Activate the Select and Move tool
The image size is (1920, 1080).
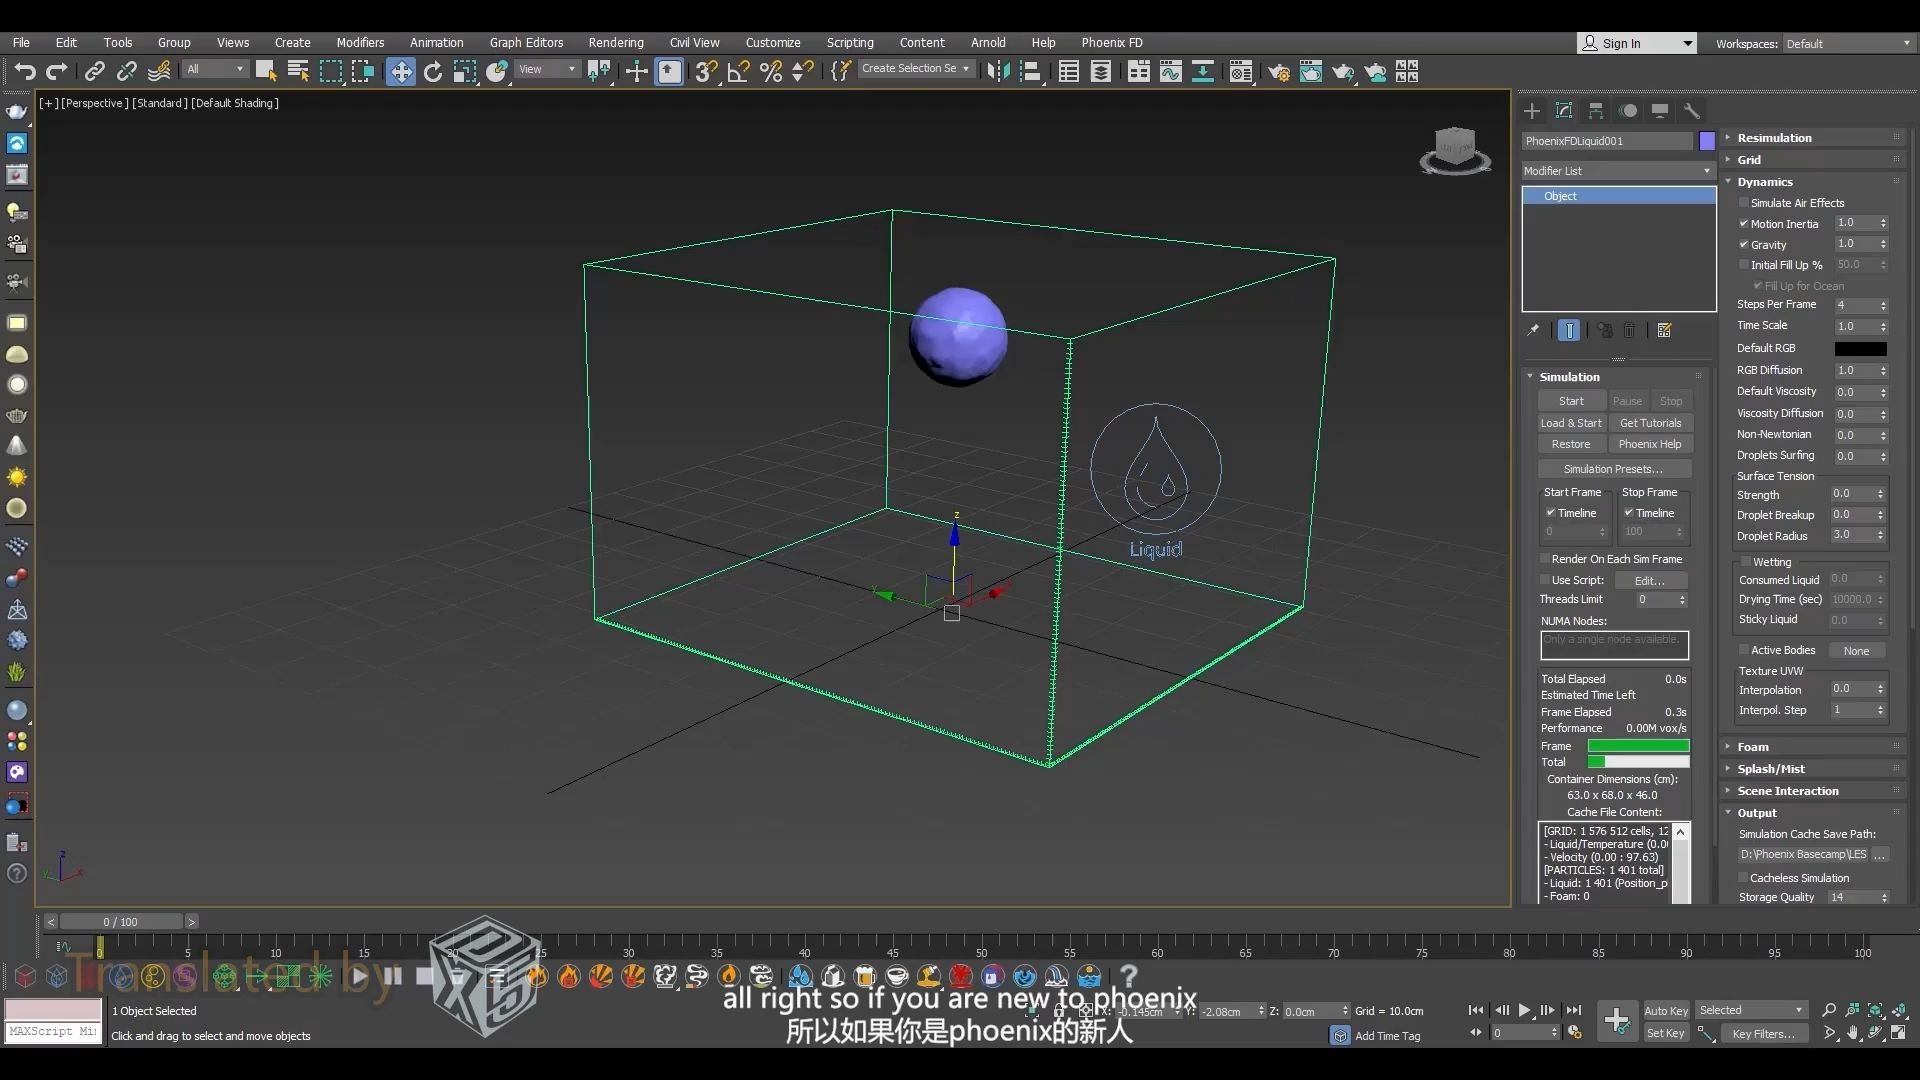[x=400, y=71]
